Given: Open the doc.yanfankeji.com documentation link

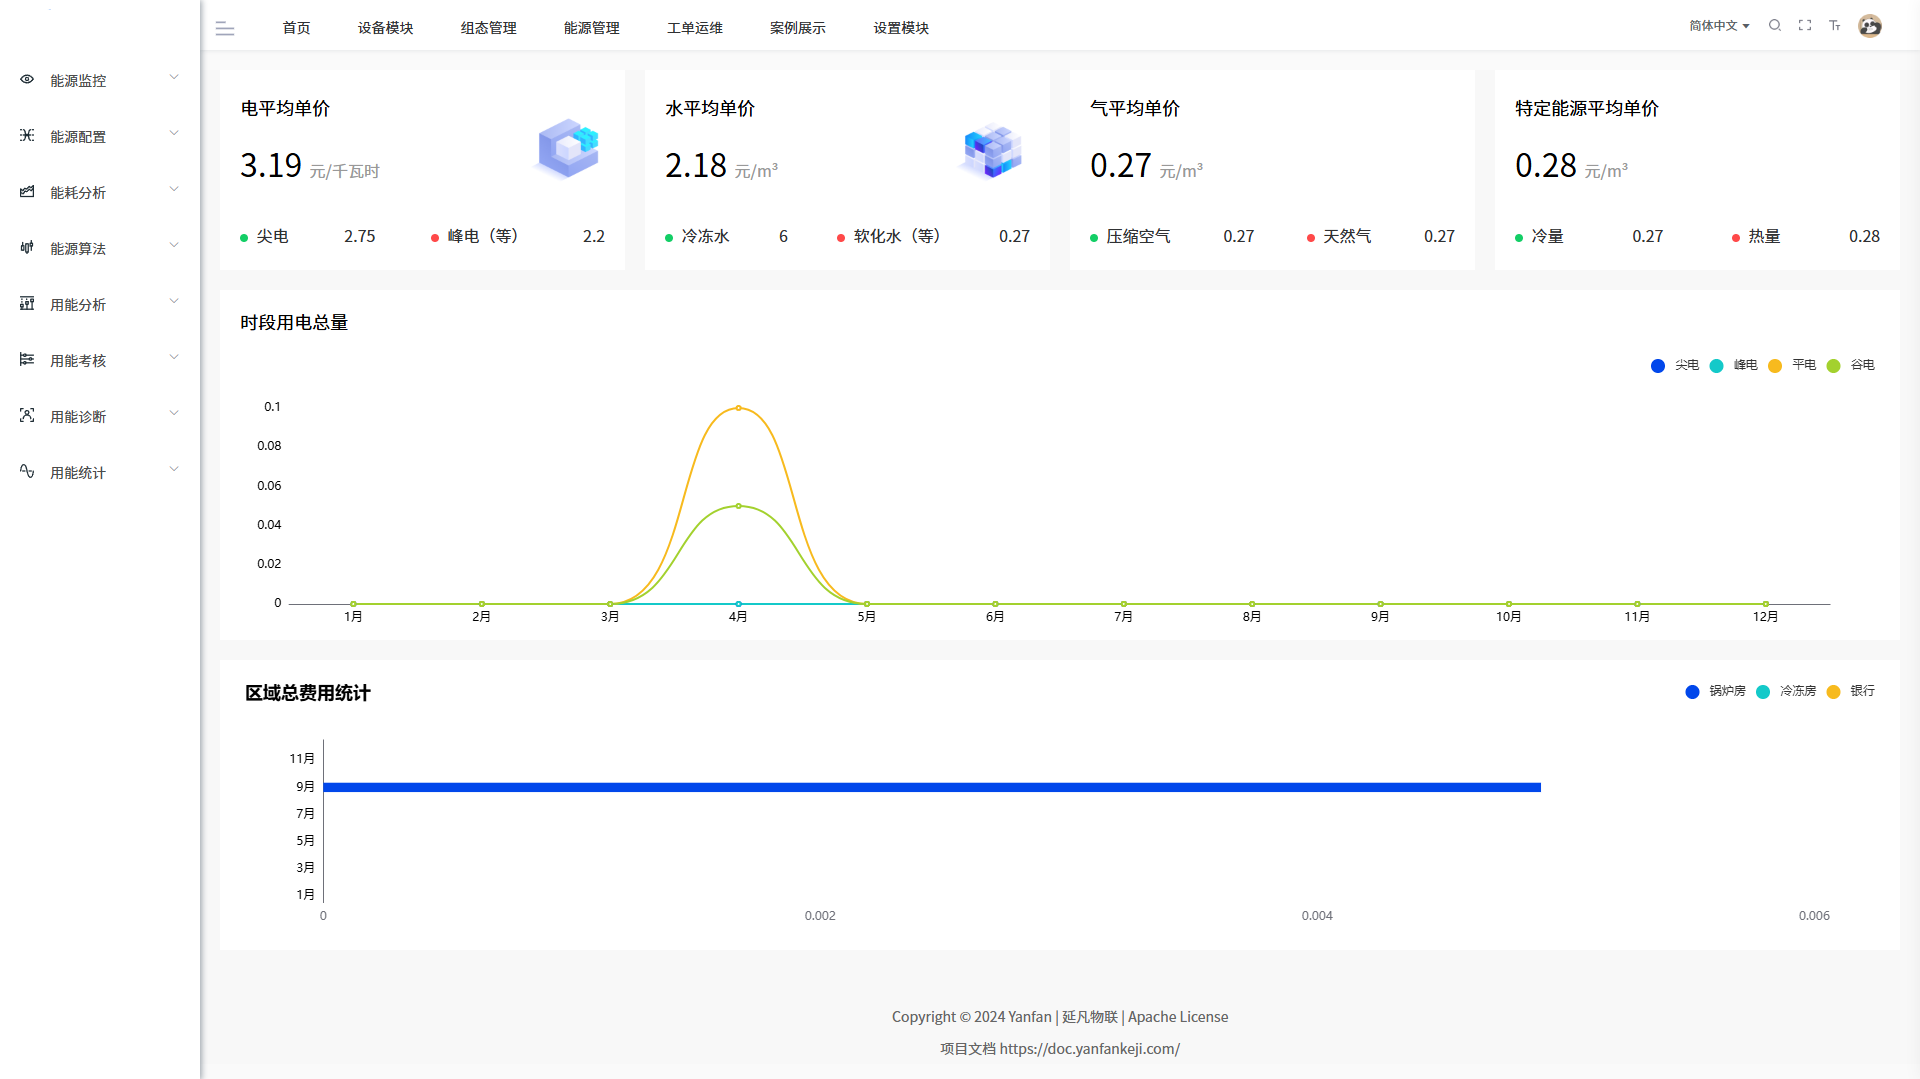Looking at the screenshot, I should 1089,1049.
